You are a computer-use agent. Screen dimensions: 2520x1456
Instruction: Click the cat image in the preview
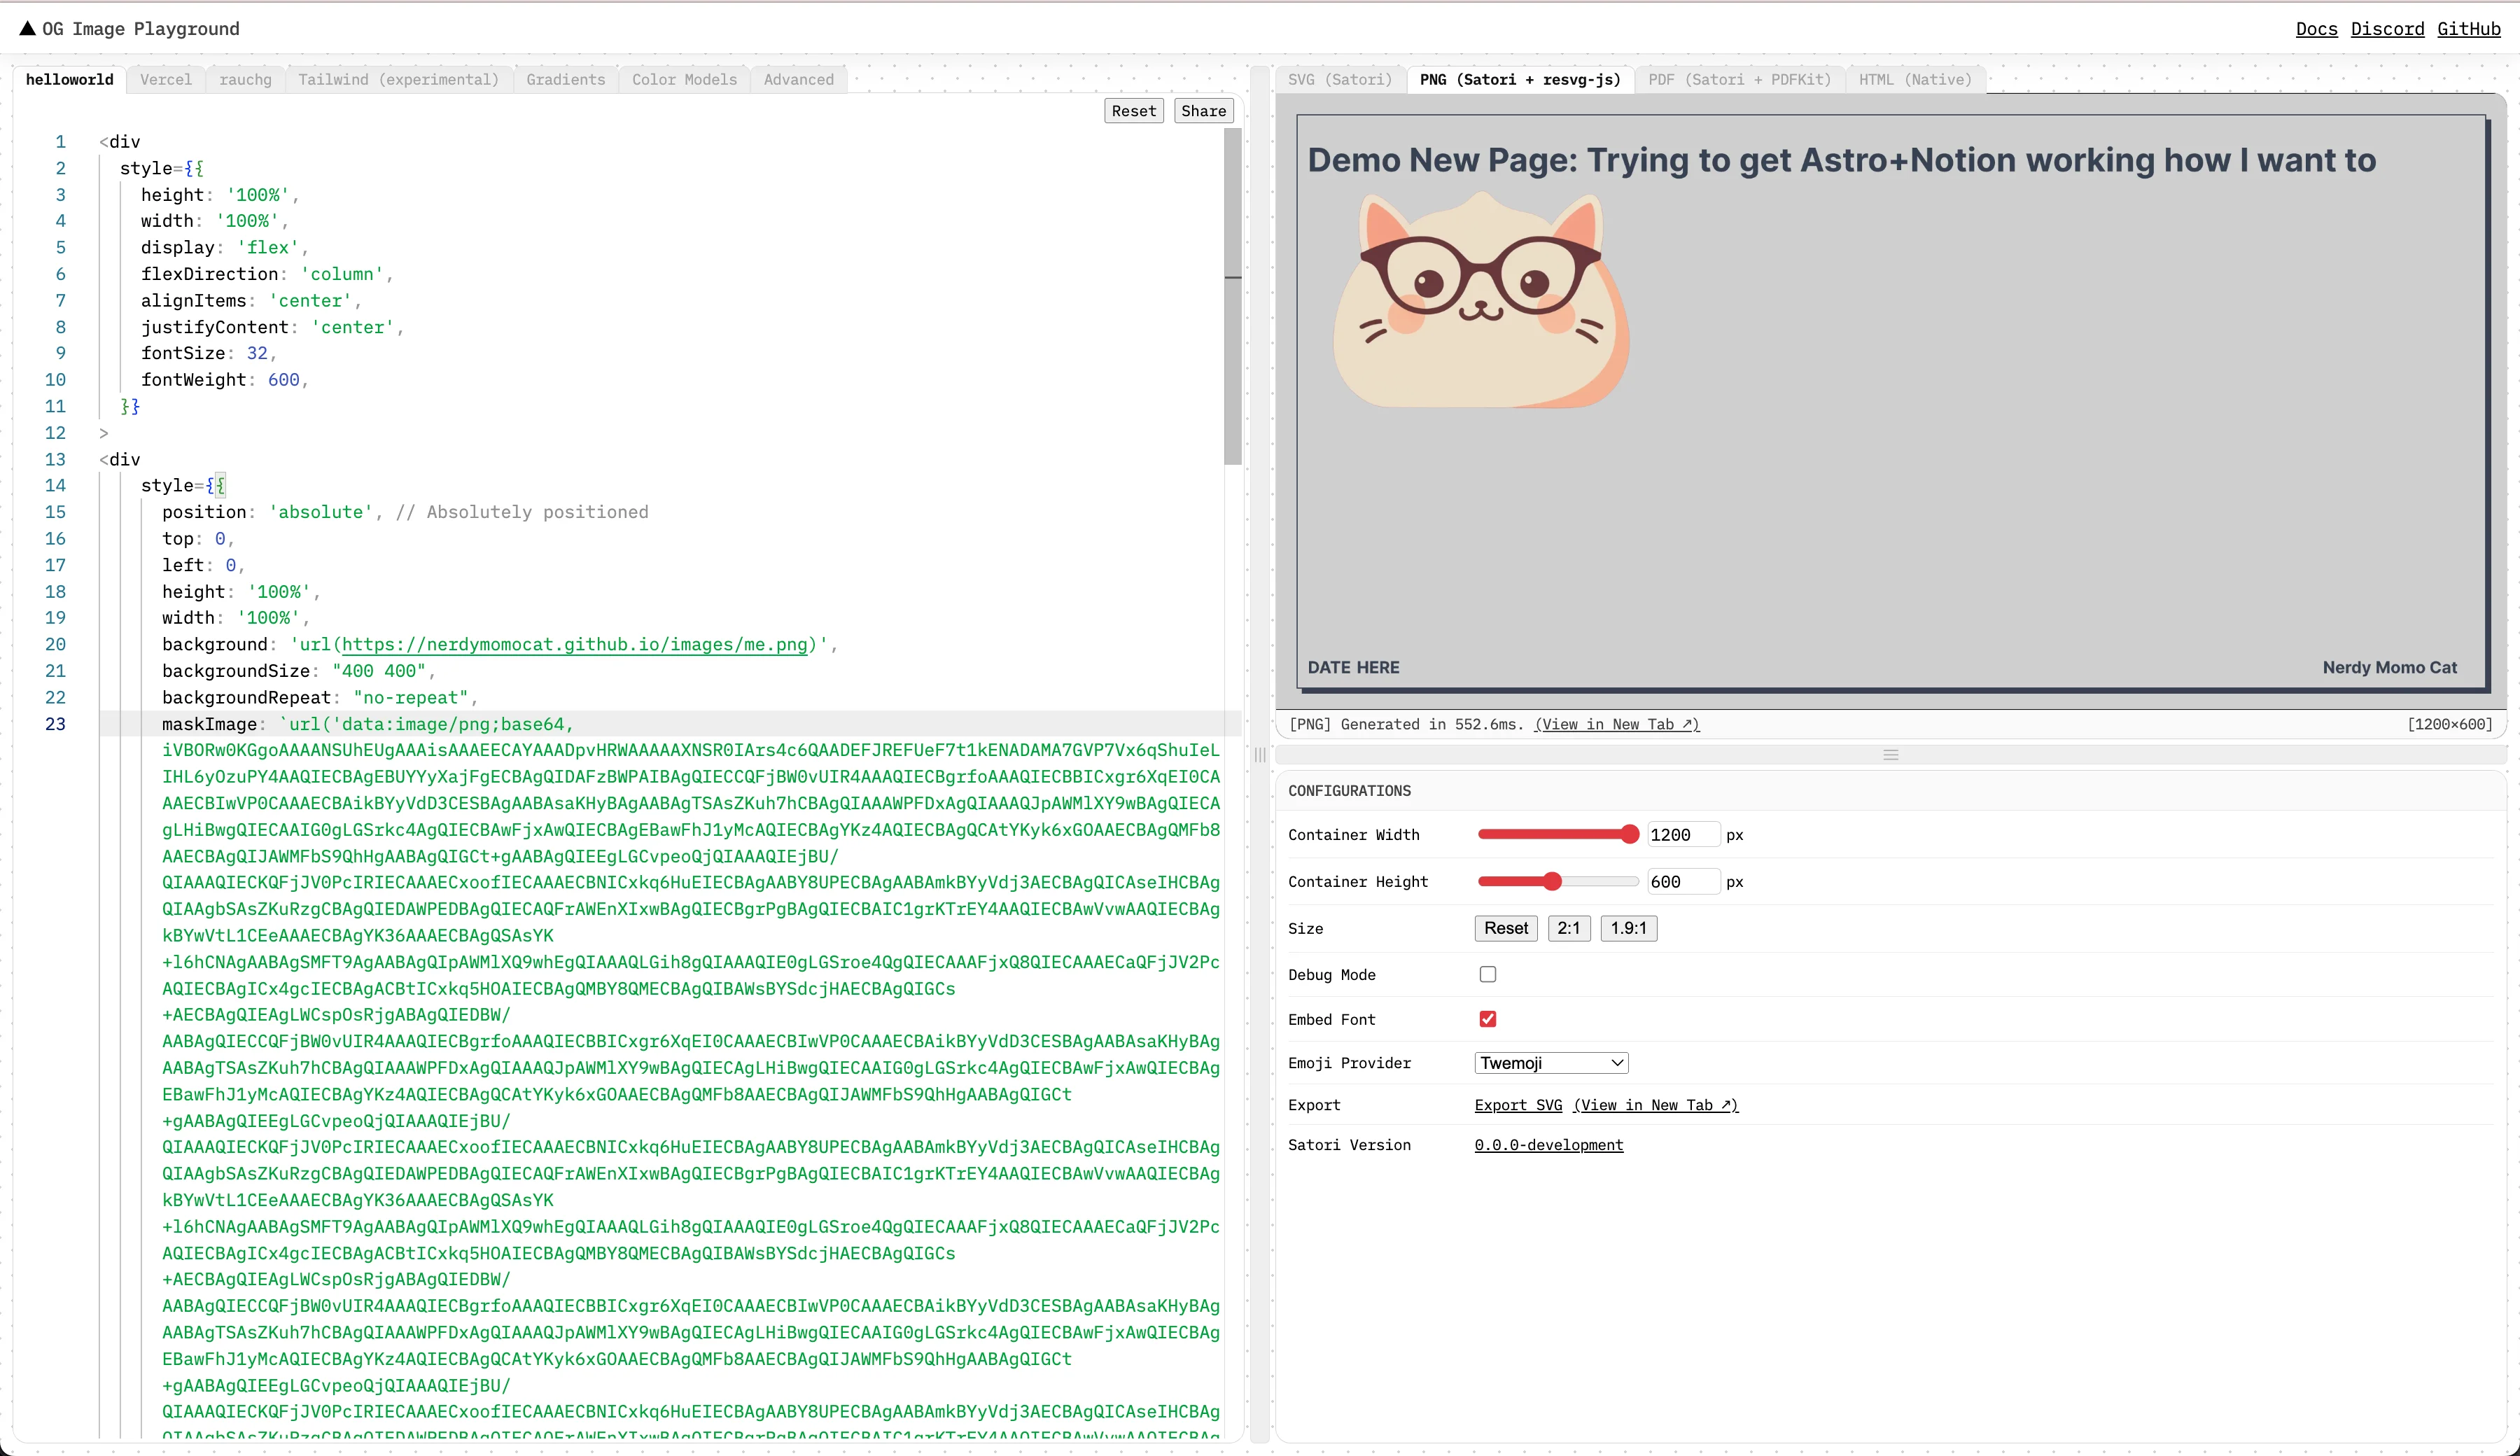1481,301
